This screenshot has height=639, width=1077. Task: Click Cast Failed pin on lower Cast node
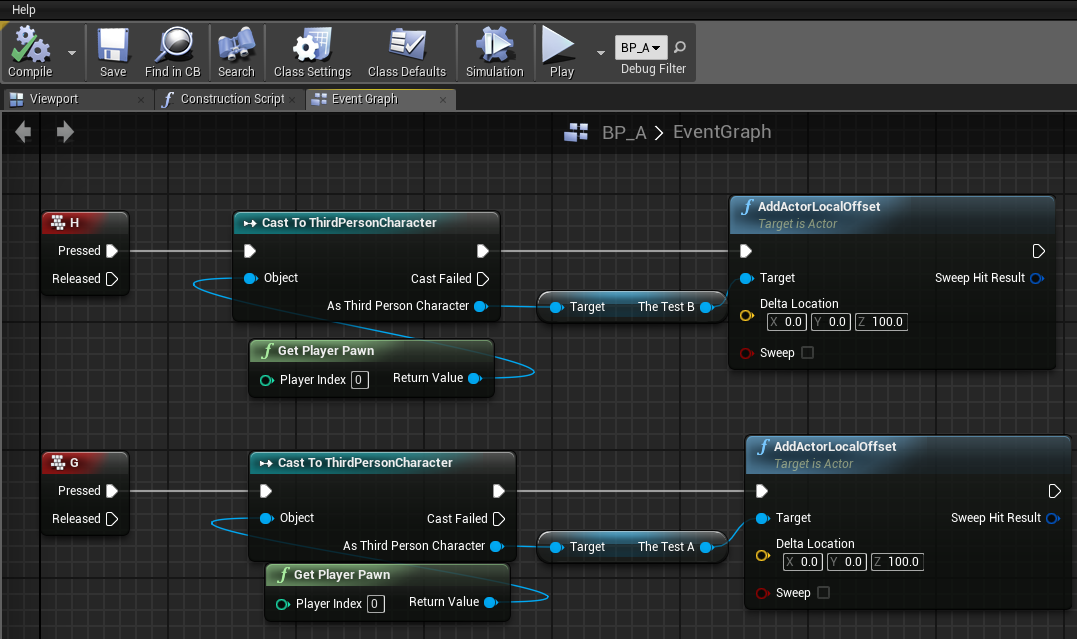499,519
